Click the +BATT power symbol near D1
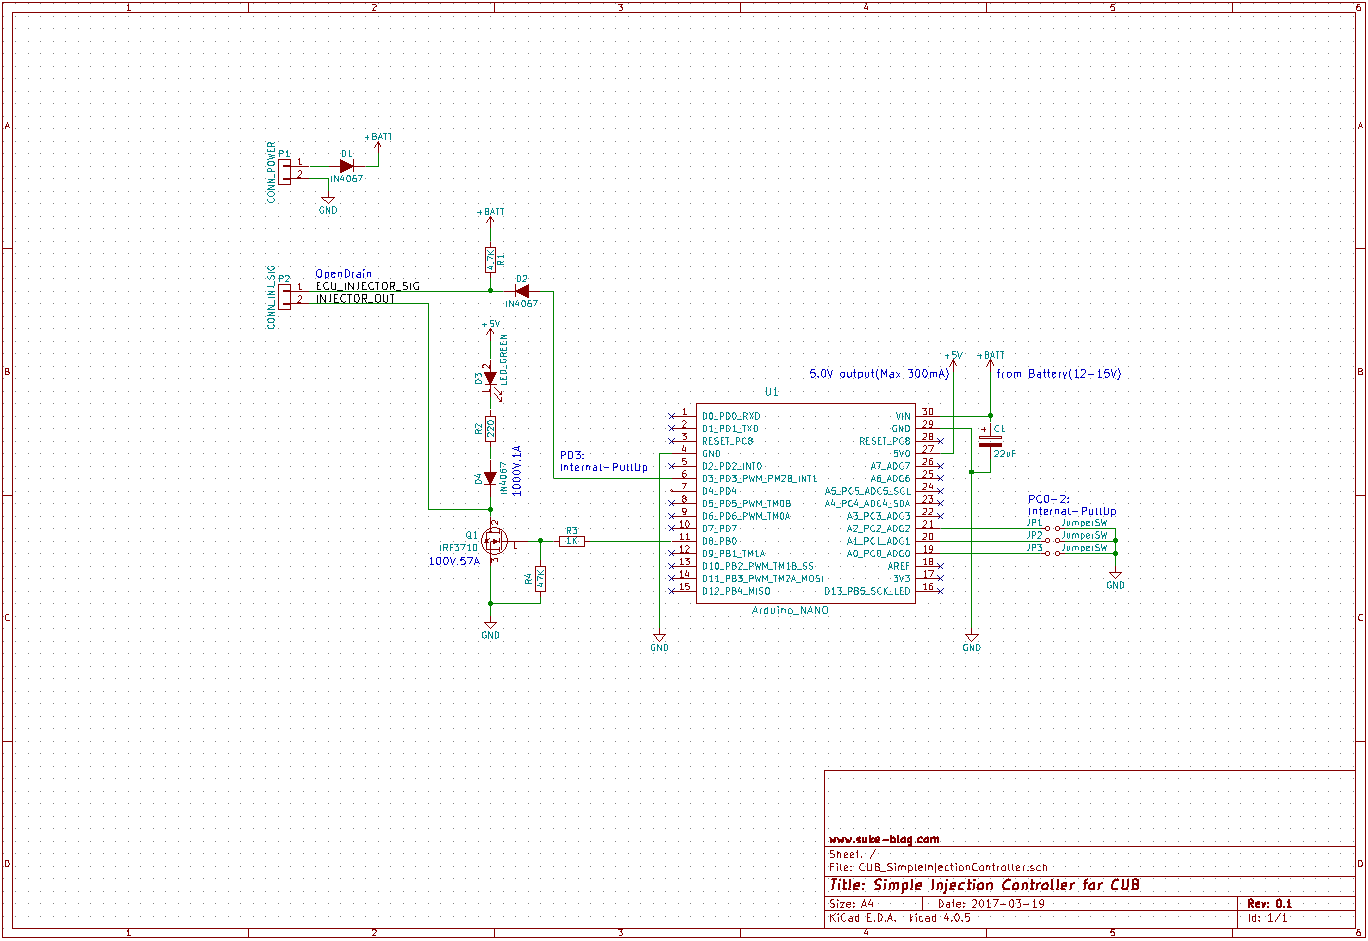 pyautogui.click(x=378, y=141)
